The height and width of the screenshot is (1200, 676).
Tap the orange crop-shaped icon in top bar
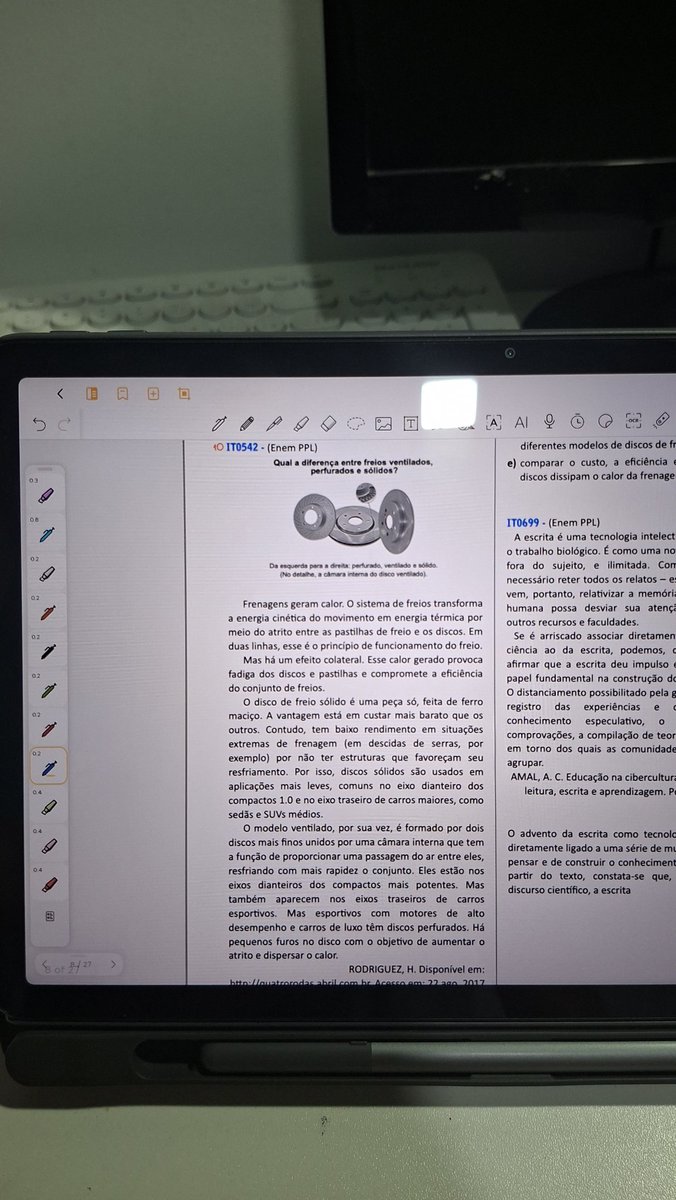pos(184,394)
